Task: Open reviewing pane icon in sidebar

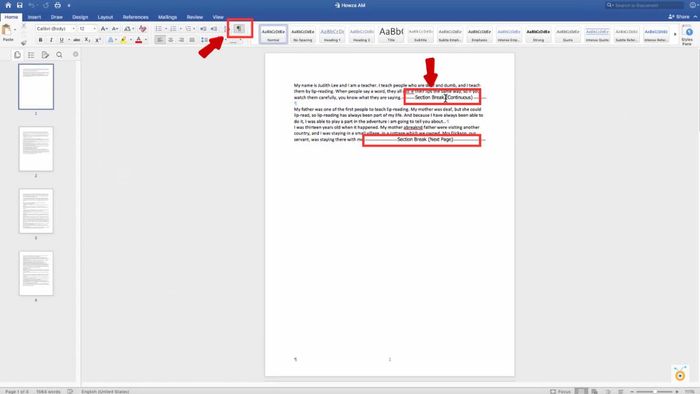Action: coord(45,55)
